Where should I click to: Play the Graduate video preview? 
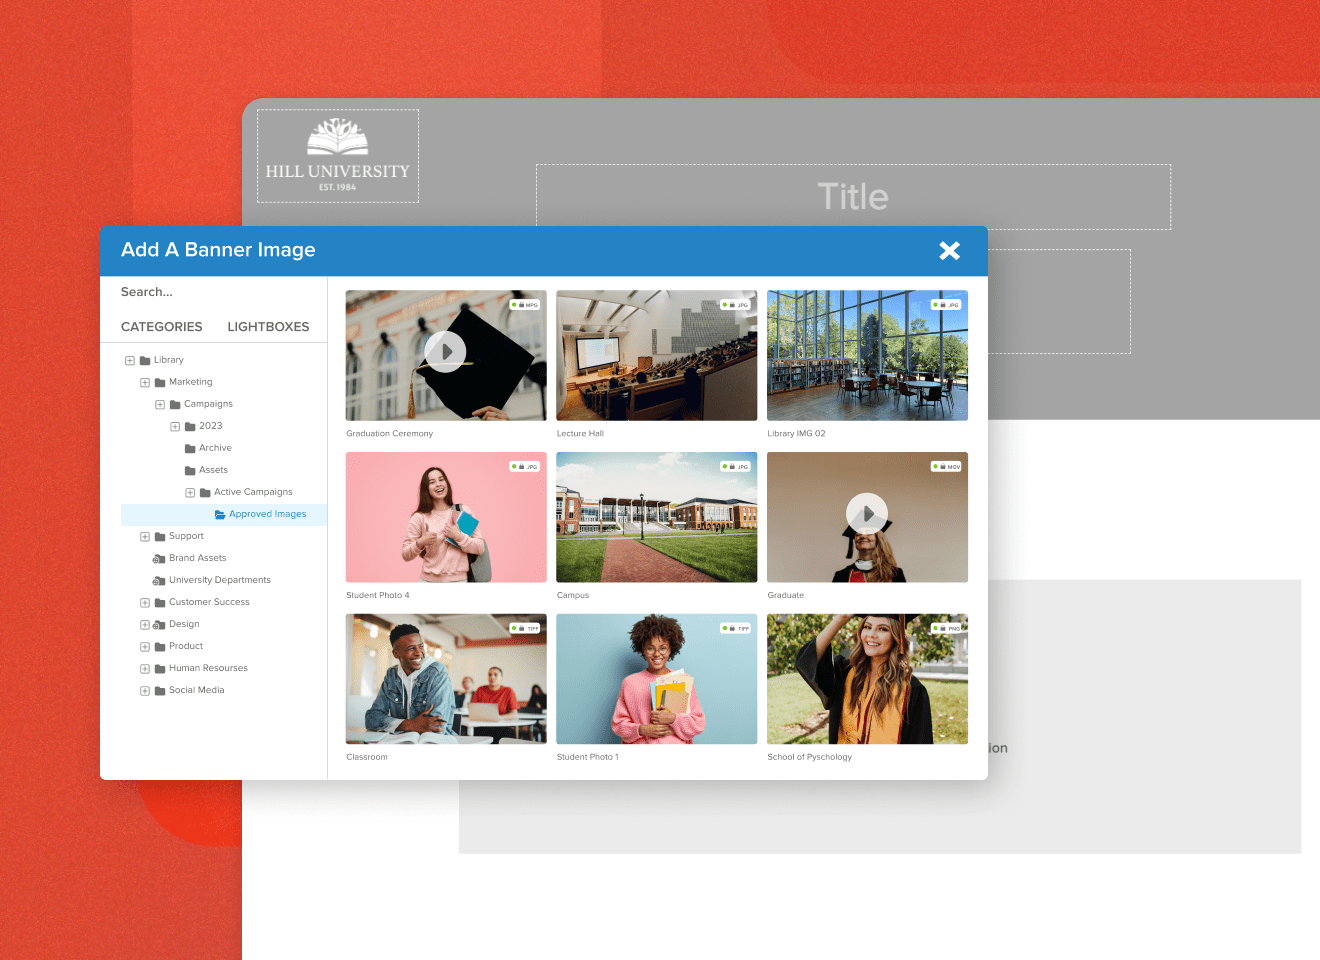[867, 514]
